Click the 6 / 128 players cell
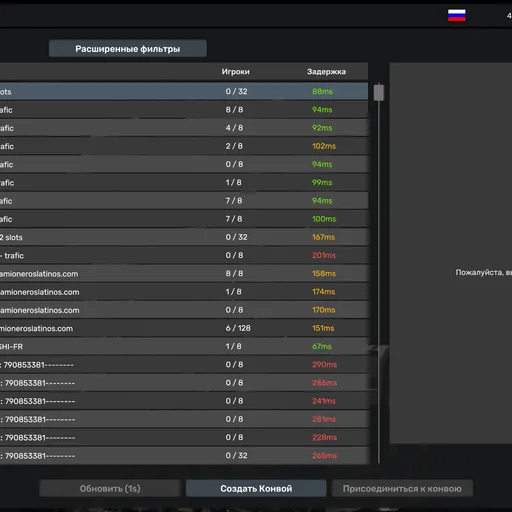Screen dimensions: 512x512 tap(238, 328)
